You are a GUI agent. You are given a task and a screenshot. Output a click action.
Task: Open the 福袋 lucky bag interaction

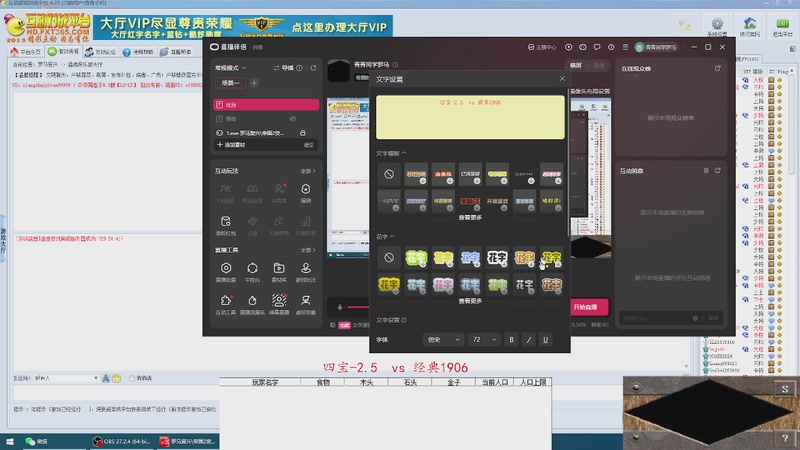coord(306,193)
